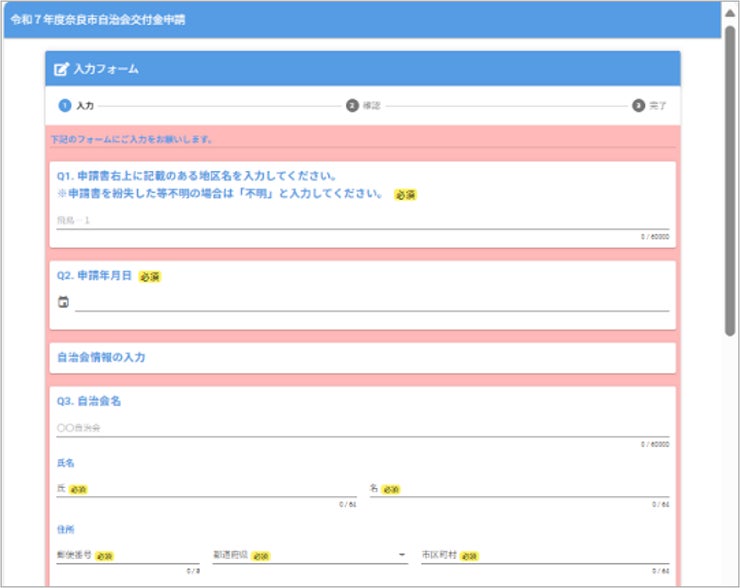
Task: Click the 令和7年度奈良市自治会交付金申請 page title
Action: [x=98, y=20]
